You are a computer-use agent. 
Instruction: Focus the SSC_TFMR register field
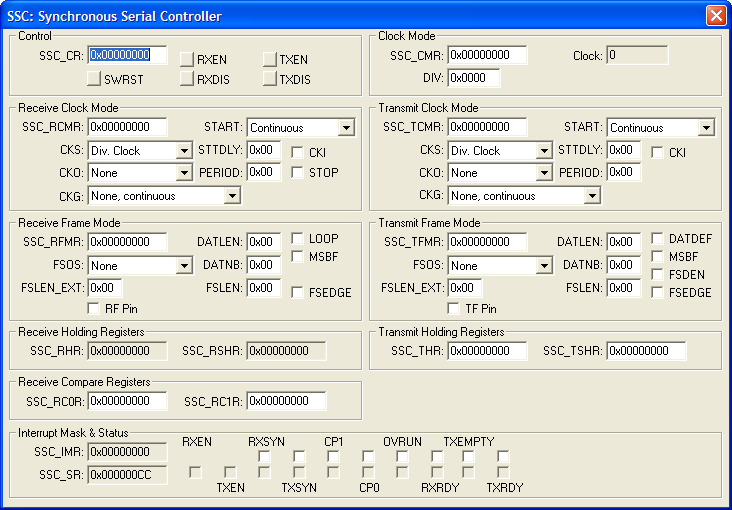tap(487, 242)
